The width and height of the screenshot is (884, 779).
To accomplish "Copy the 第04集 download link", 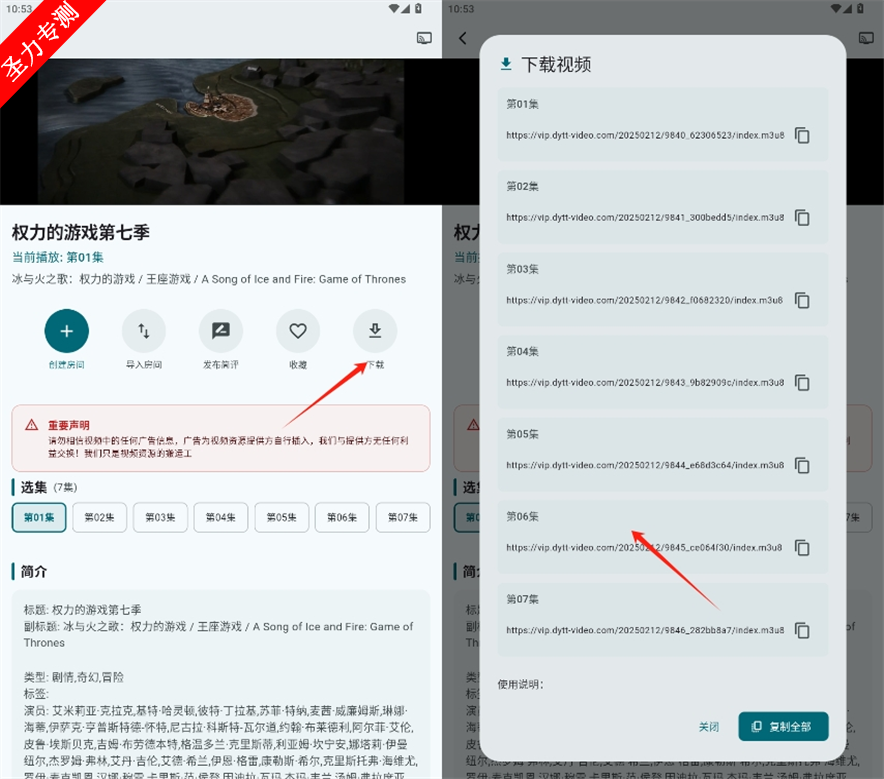I will coord(802,383).
